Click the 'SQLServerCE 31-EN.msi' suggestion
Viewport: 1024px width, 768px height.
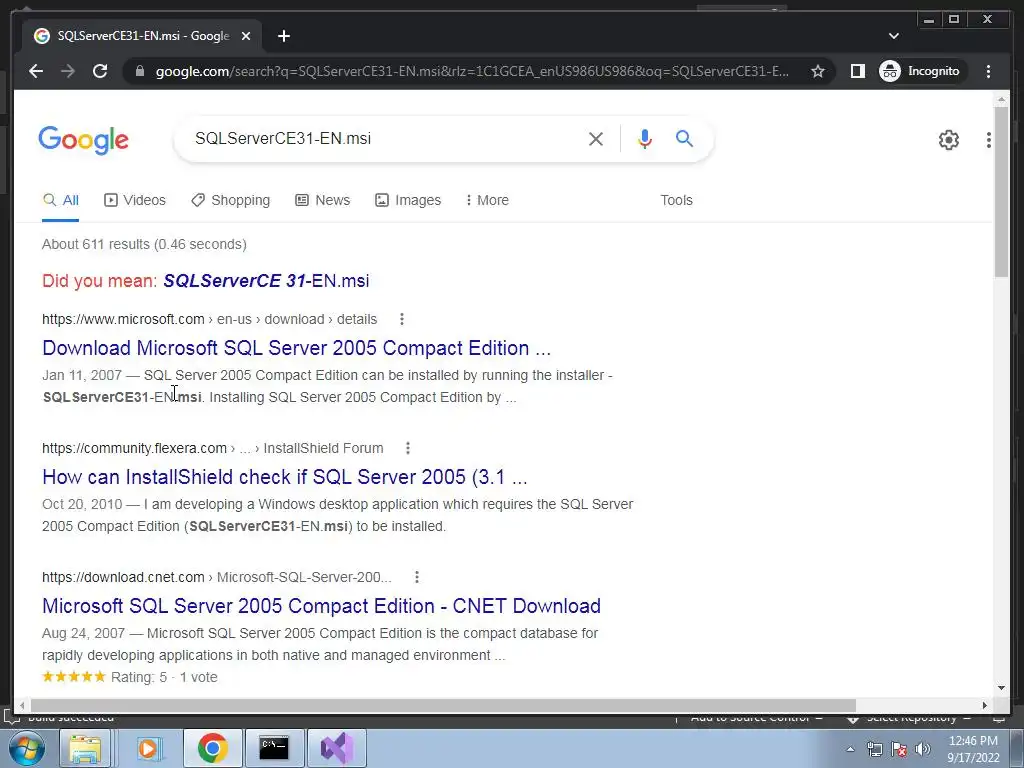266,281
